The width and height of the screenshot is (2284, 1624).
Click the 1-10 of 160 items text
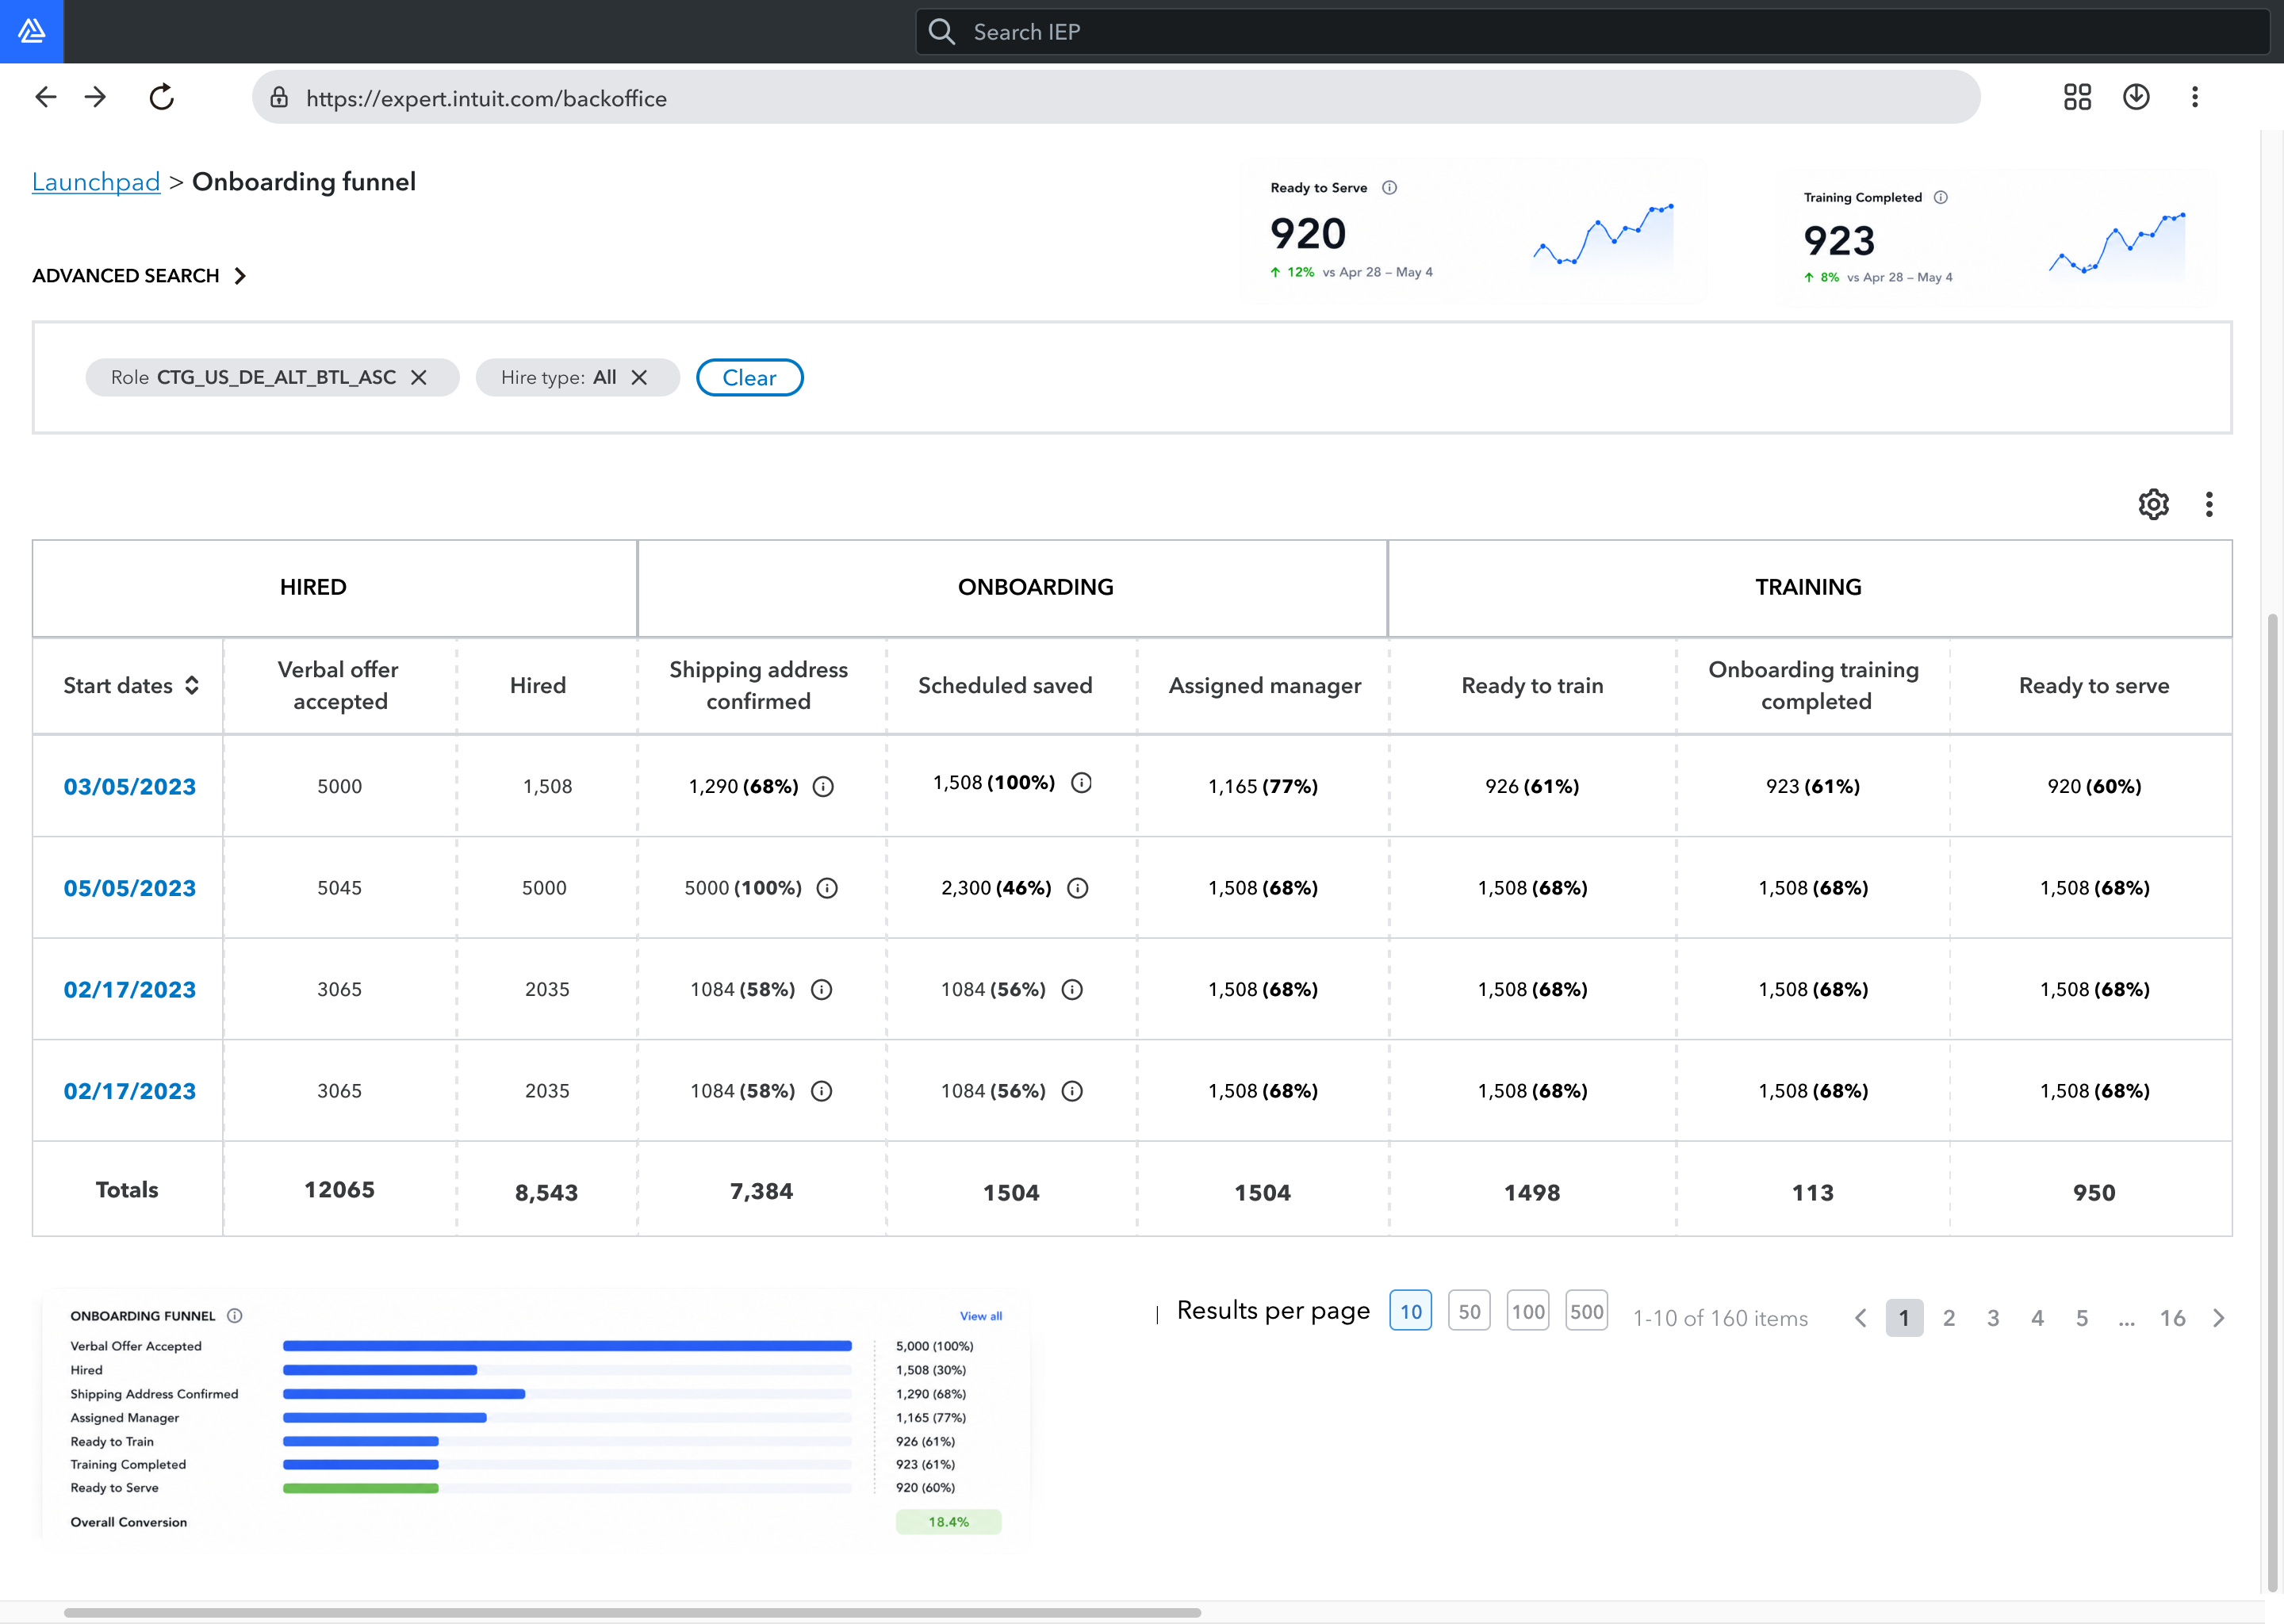tap(1720, 1319)
